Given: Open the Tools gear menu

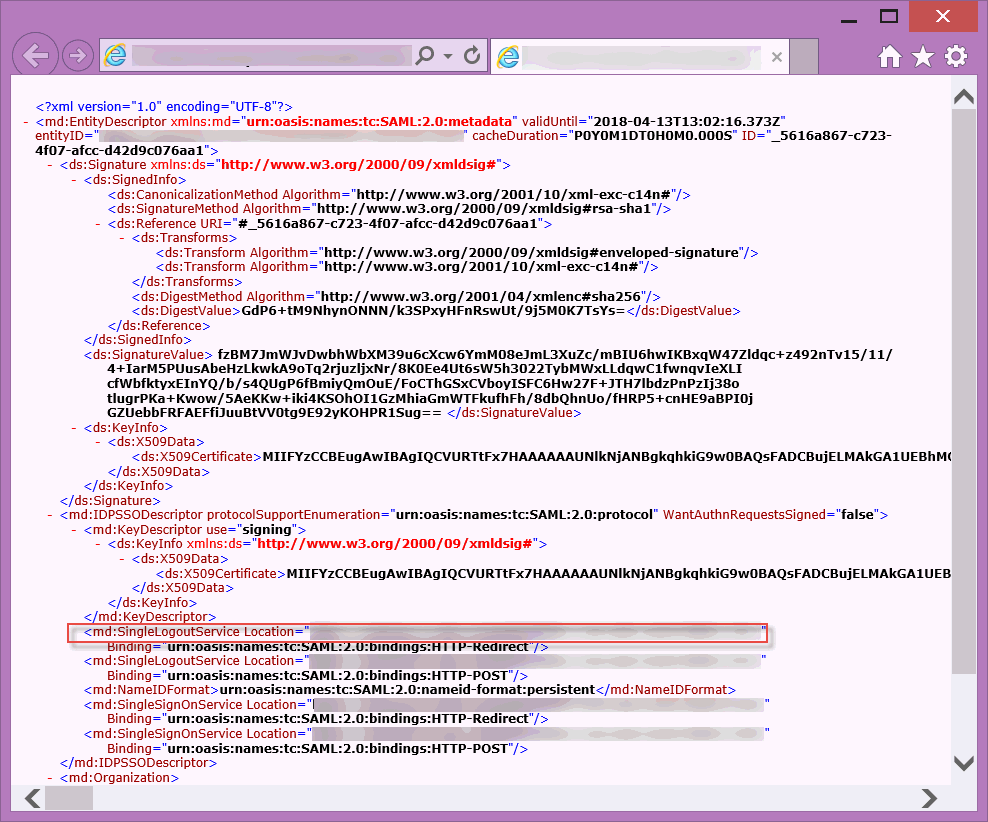Looking at the screenshot, I should pos(956,57).
